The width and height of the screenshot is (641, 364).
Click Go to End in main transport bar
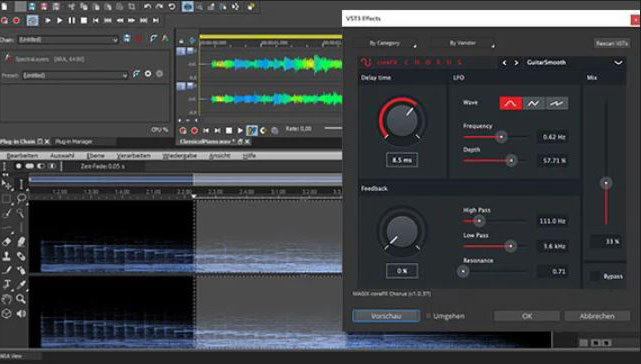pos(156,20)
